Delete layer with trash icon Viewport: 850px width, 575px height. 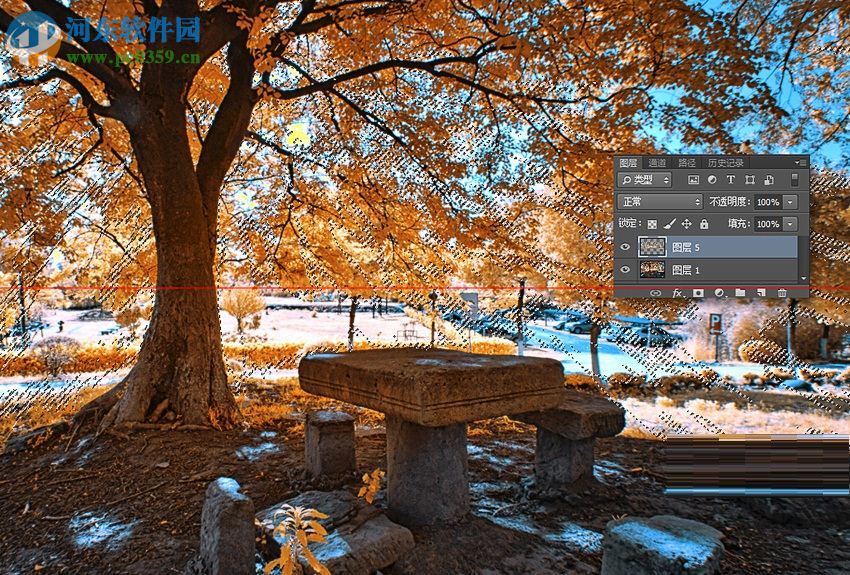pyautogui.click(x=782, y=293)
